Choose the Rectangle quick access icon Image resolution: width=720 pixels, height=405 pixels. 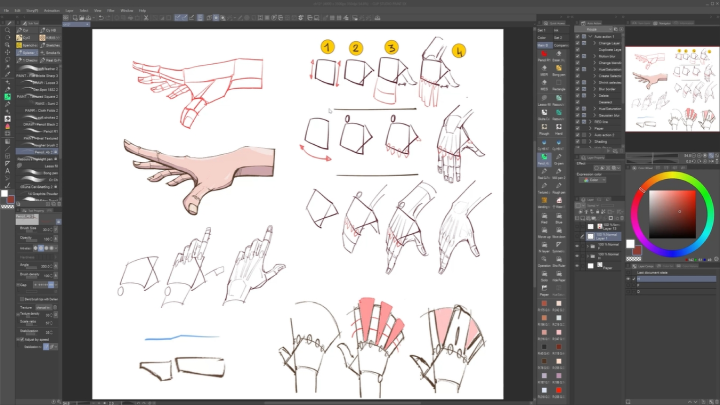[559, 84]
